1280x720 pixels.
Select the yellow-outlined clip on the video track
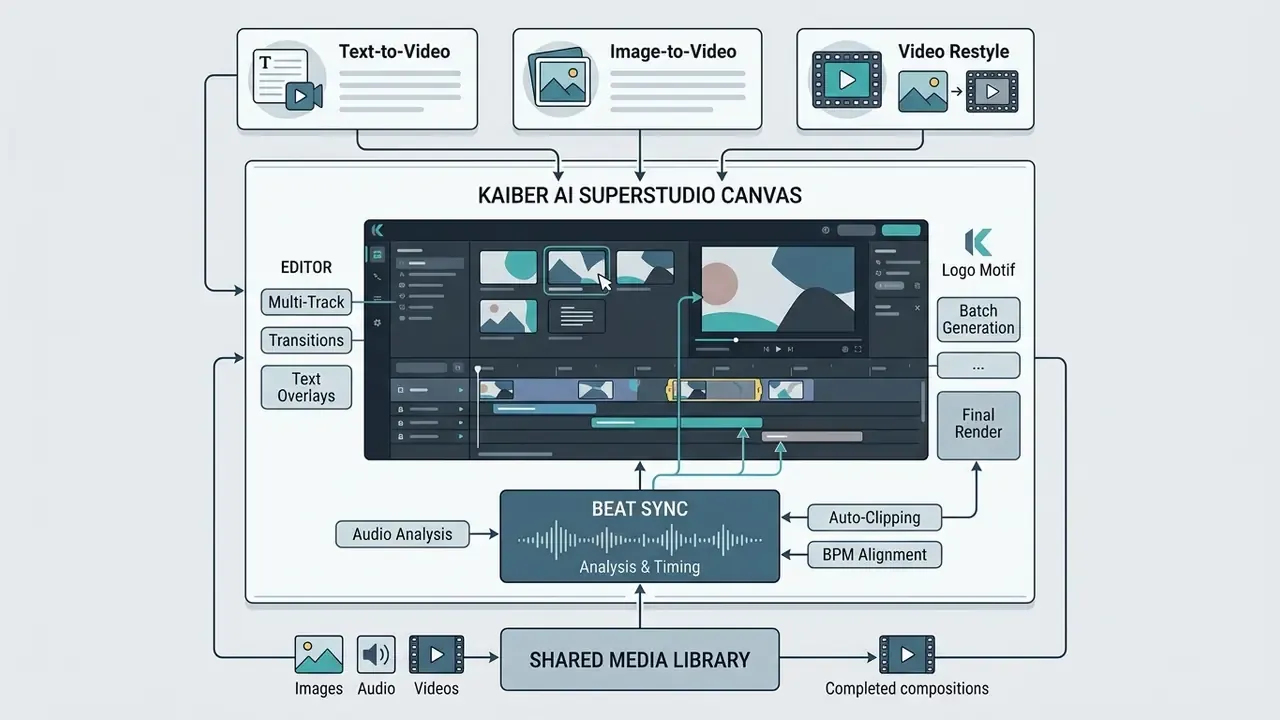pyautogui.click(x=715, y=390)
